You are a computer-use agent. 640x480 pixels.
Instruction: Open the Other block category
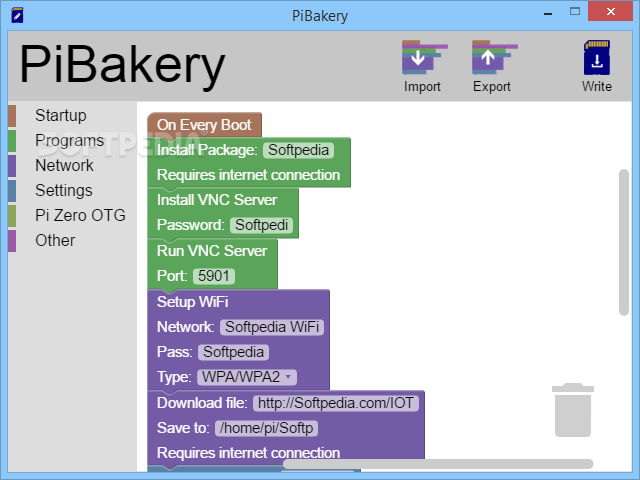[55, 240]
